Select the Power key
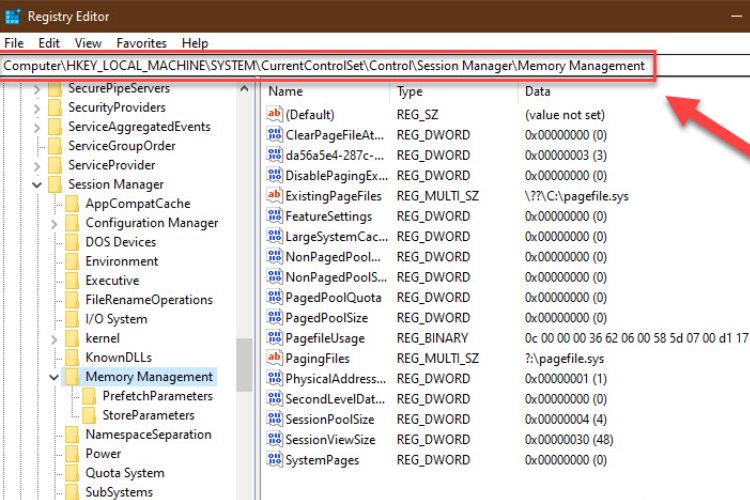The width and height of the screenshot is (750, 500). [103, 453]
